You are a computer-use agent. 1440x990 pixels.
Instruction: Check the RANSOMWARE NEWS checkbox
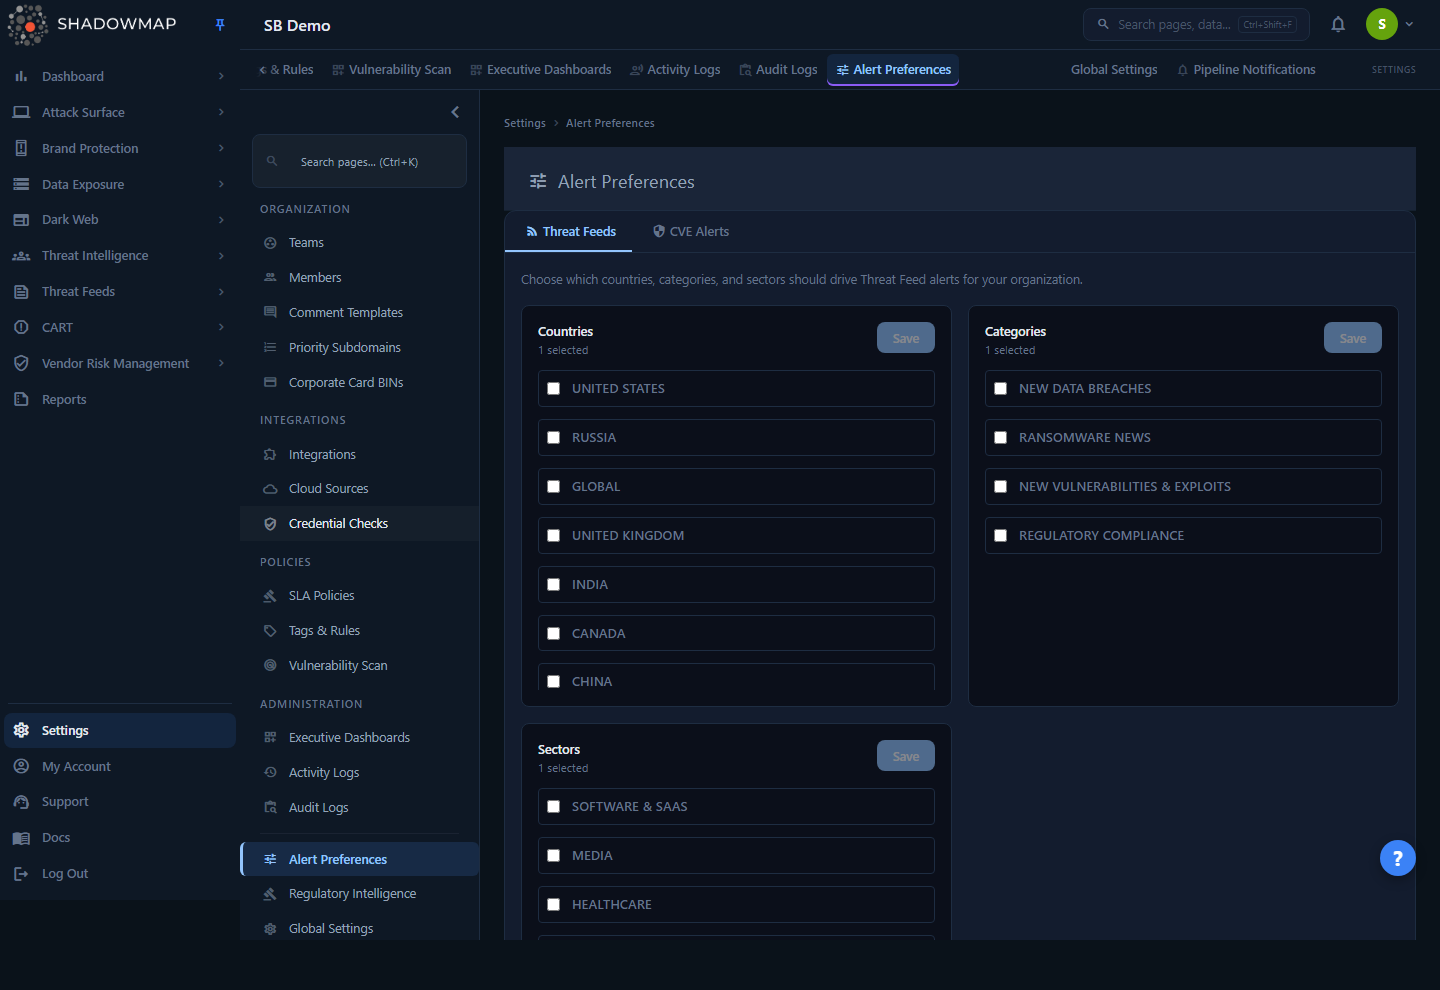(x=1000, y=438)
